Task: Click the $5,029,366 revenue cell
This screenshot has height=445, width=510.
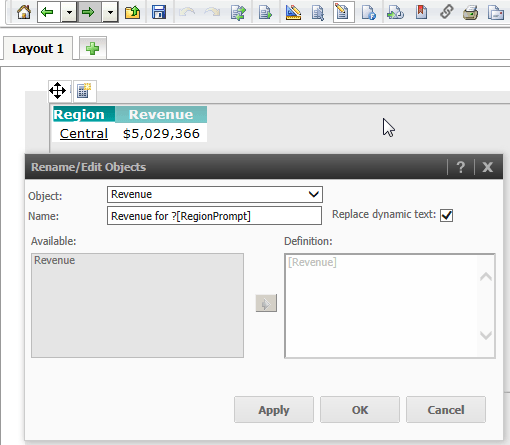Action: pos(161,134)
